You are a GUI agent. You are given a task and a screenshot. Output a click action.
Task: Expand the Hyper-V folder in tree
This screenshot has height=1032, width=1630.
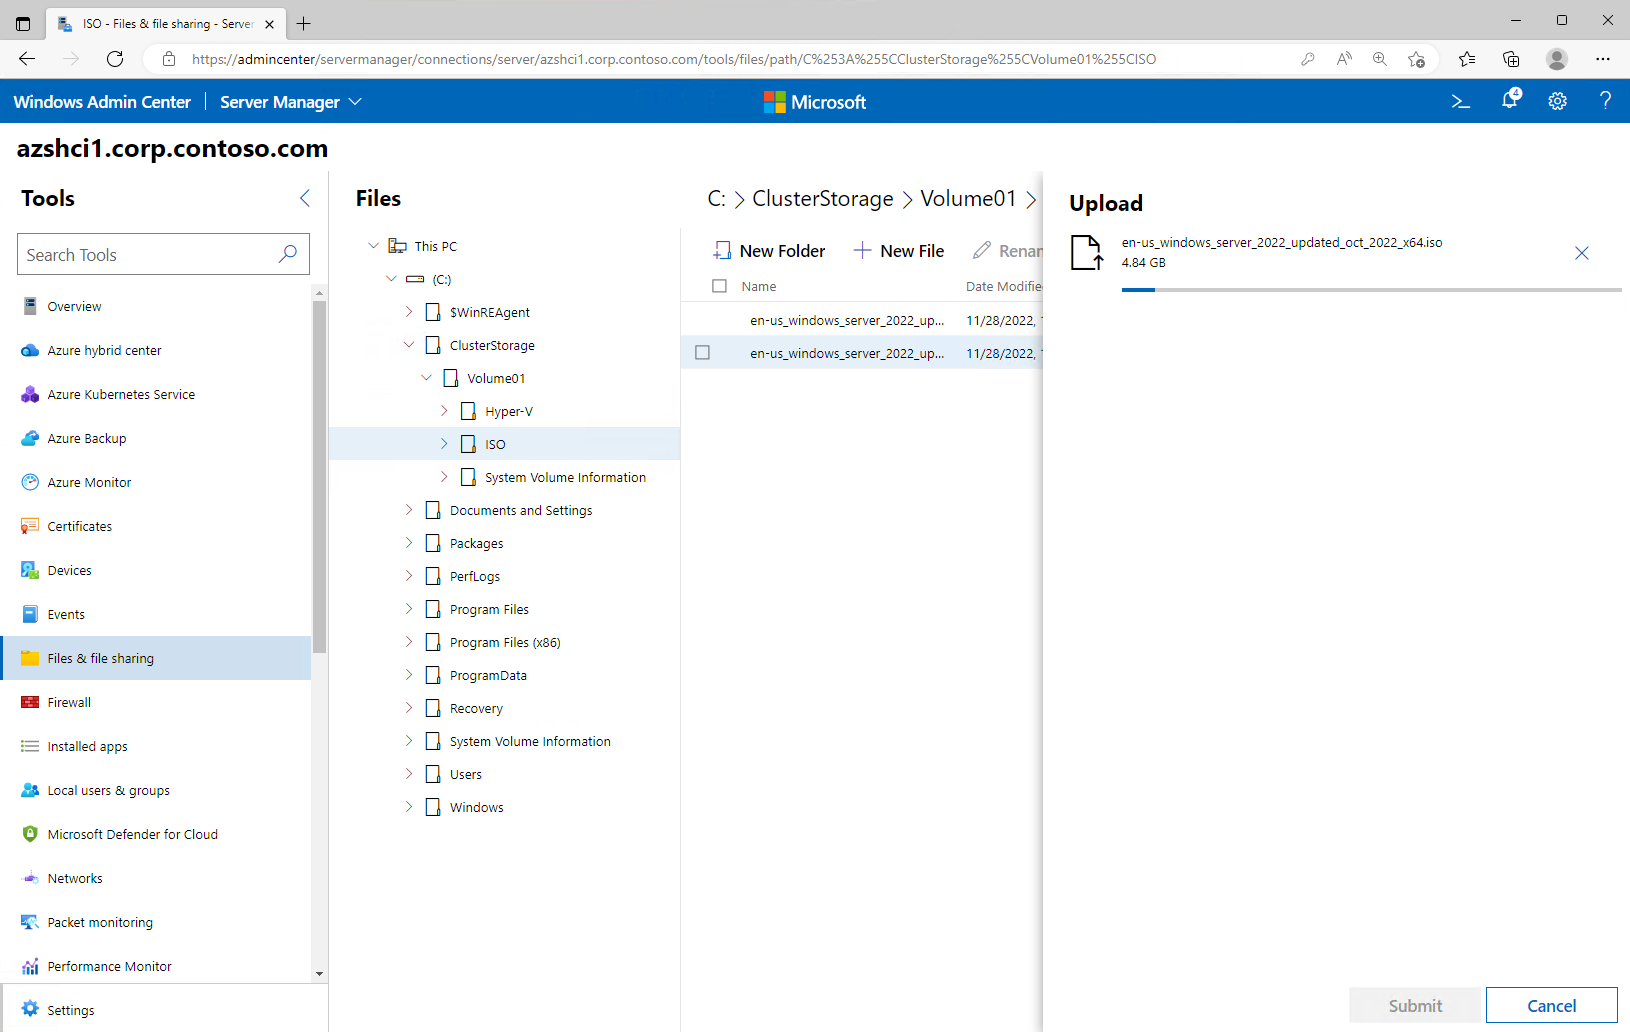click(x=444, y=411)
